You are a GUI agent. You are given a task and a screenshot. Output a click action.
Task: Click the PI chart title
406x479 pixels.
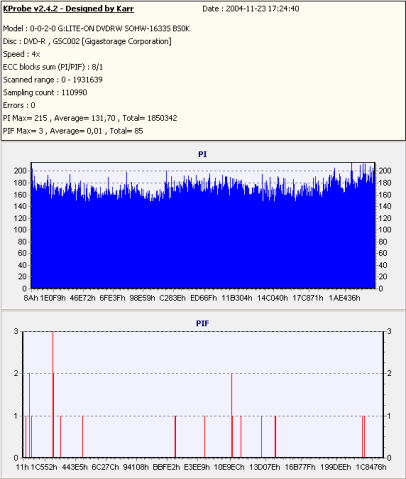(x=202, y=154)
